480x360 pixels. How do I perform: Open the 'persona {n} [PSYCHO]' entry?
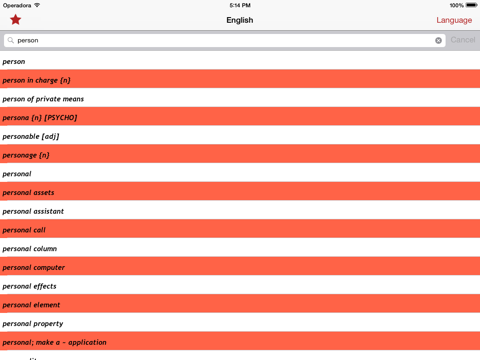click(x=240, y=116)
